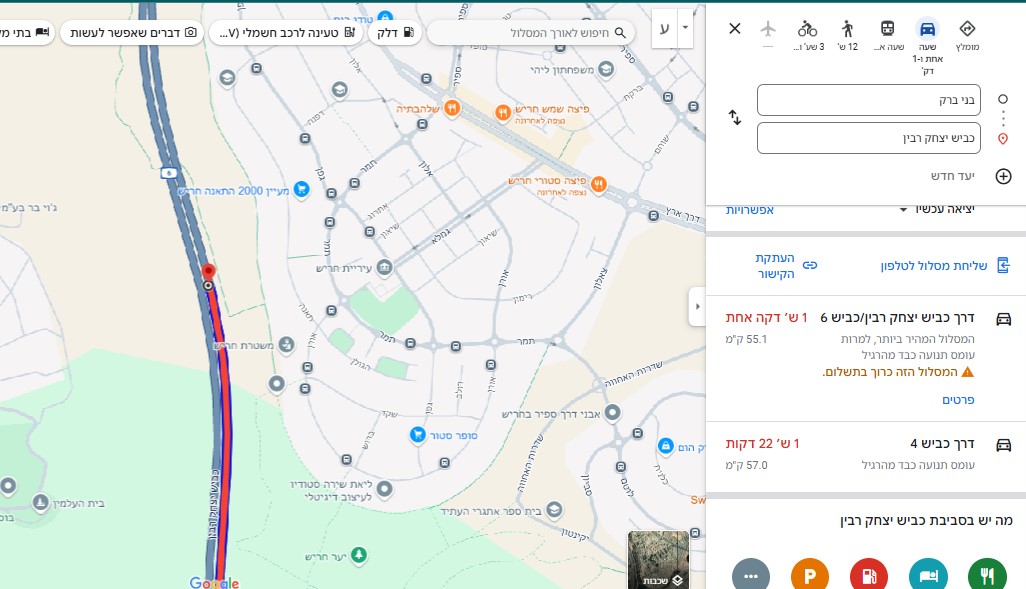Open בית העלמין cemetery marker
The height and width of the screenshot is (589, 1026).
point(41,503)
